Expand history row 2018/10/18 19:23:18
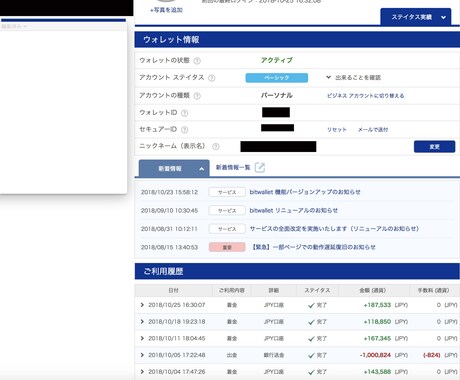460x380 pixels. point(142,321)
